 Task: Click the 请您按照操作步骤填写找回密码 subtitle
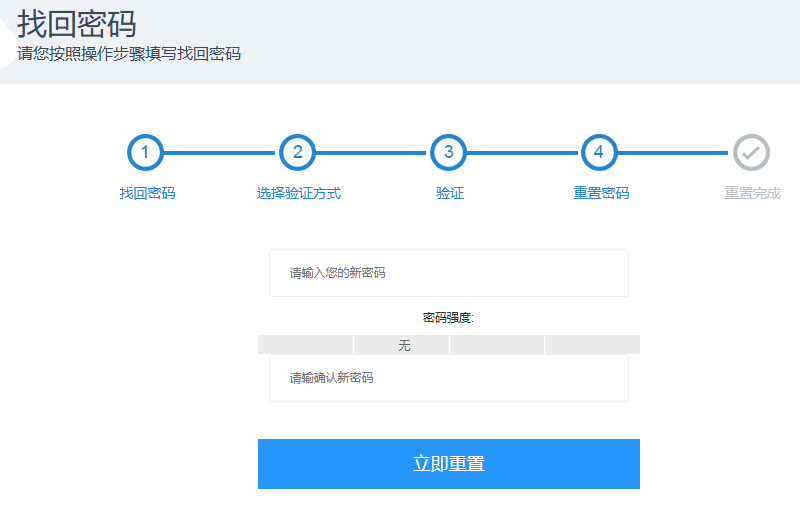coord(129,54)
